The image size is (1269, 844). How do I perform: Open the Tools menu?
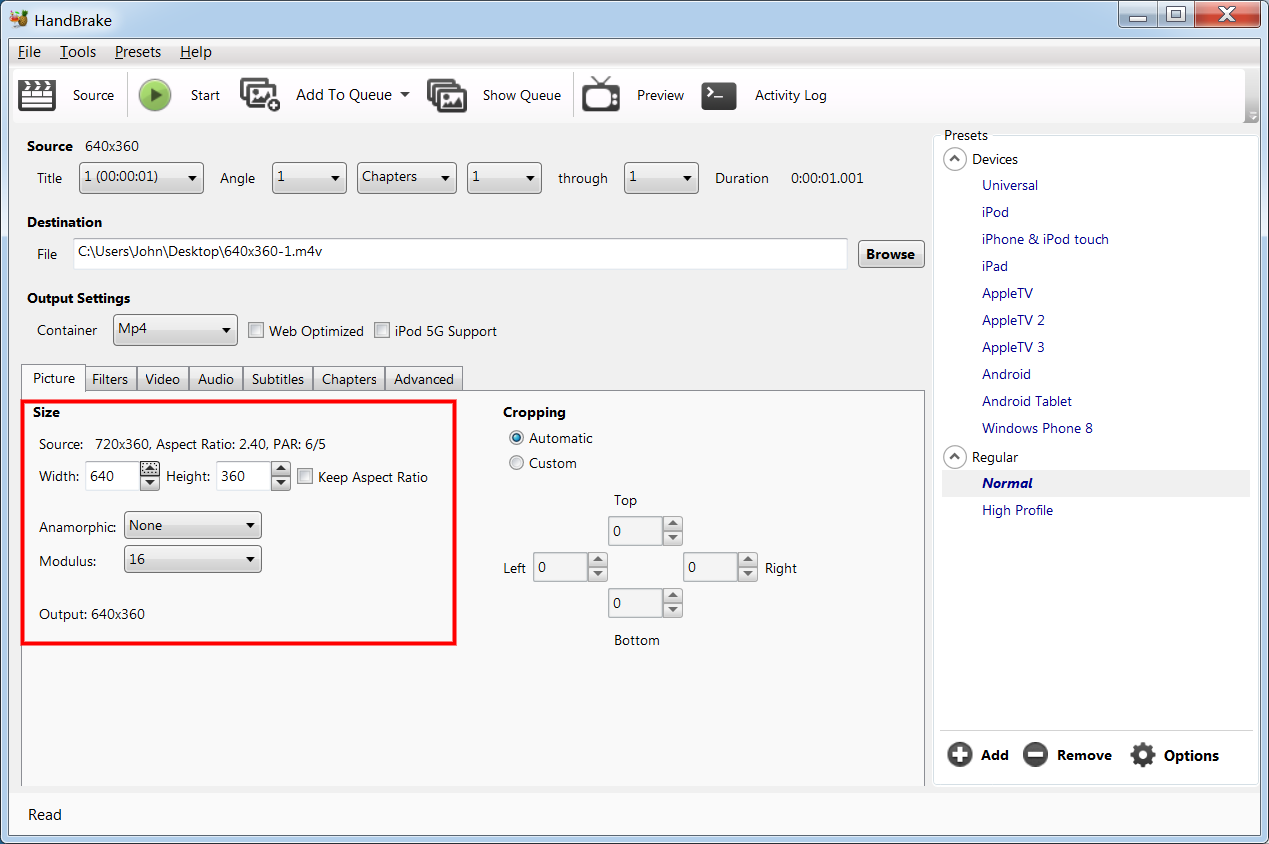click(78, 52)
